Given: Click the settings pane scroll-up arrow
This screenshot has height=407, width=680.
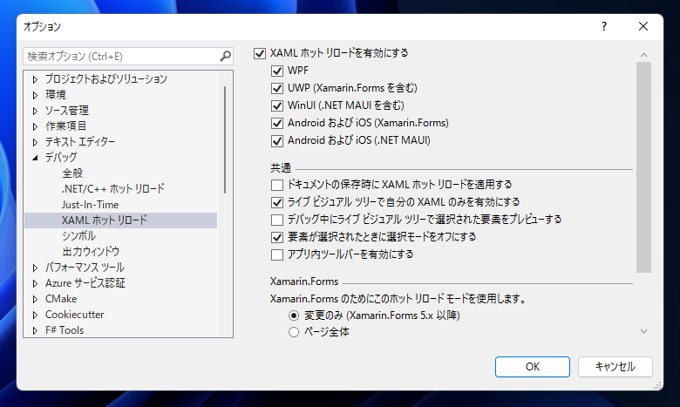Looking at the screenshot, I should pyautogui.click(x=644, y=55).
